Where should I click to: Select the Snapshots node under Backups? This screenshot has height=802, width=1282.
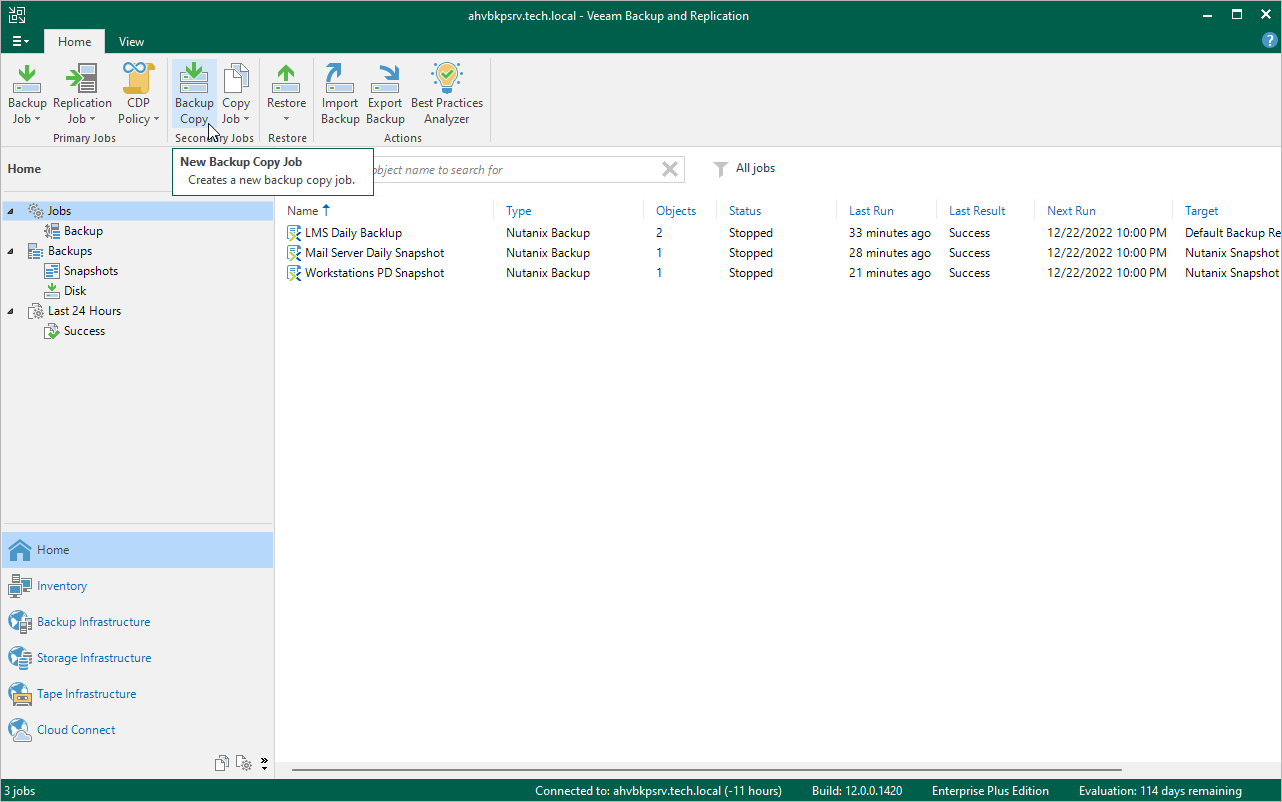[x=90, y=271]
